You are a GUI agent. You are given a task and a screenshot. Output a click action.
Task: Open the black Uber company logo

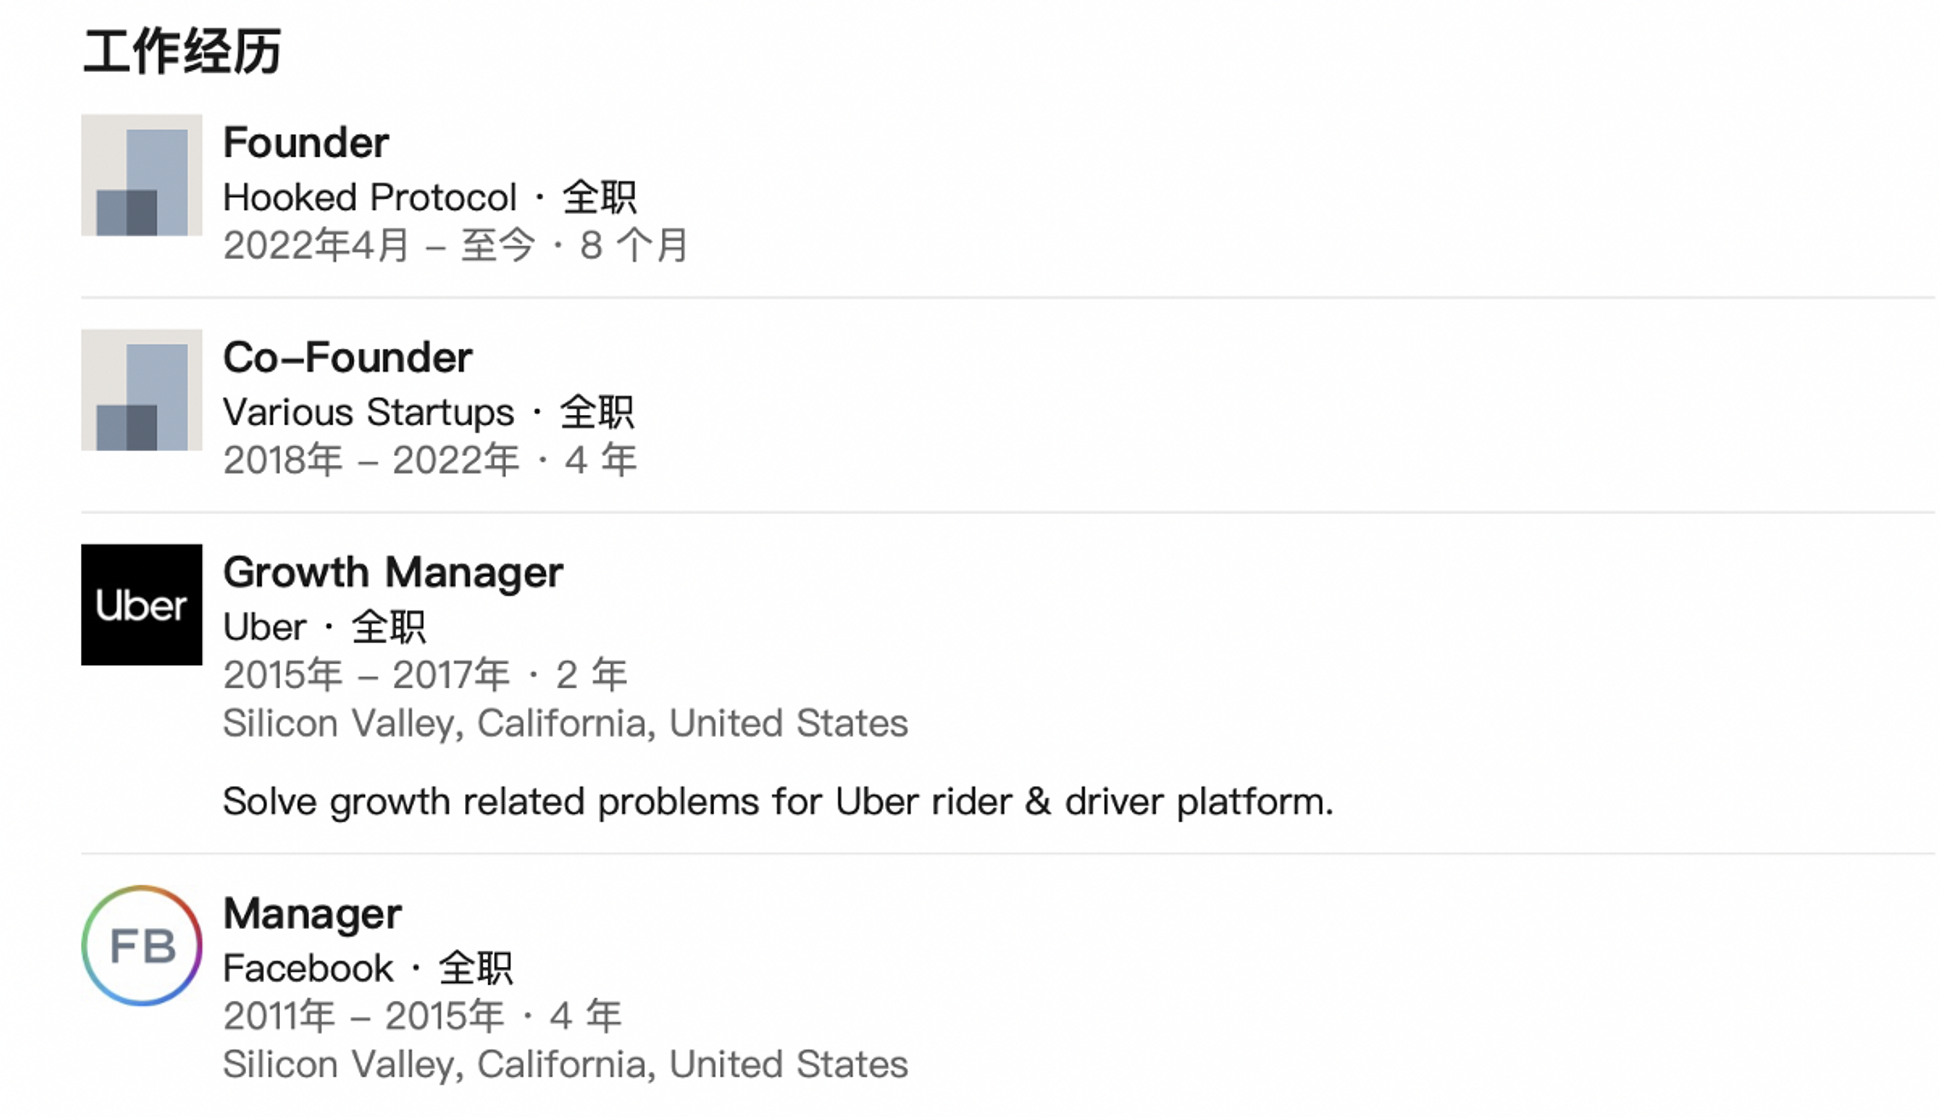click(141, 605)
